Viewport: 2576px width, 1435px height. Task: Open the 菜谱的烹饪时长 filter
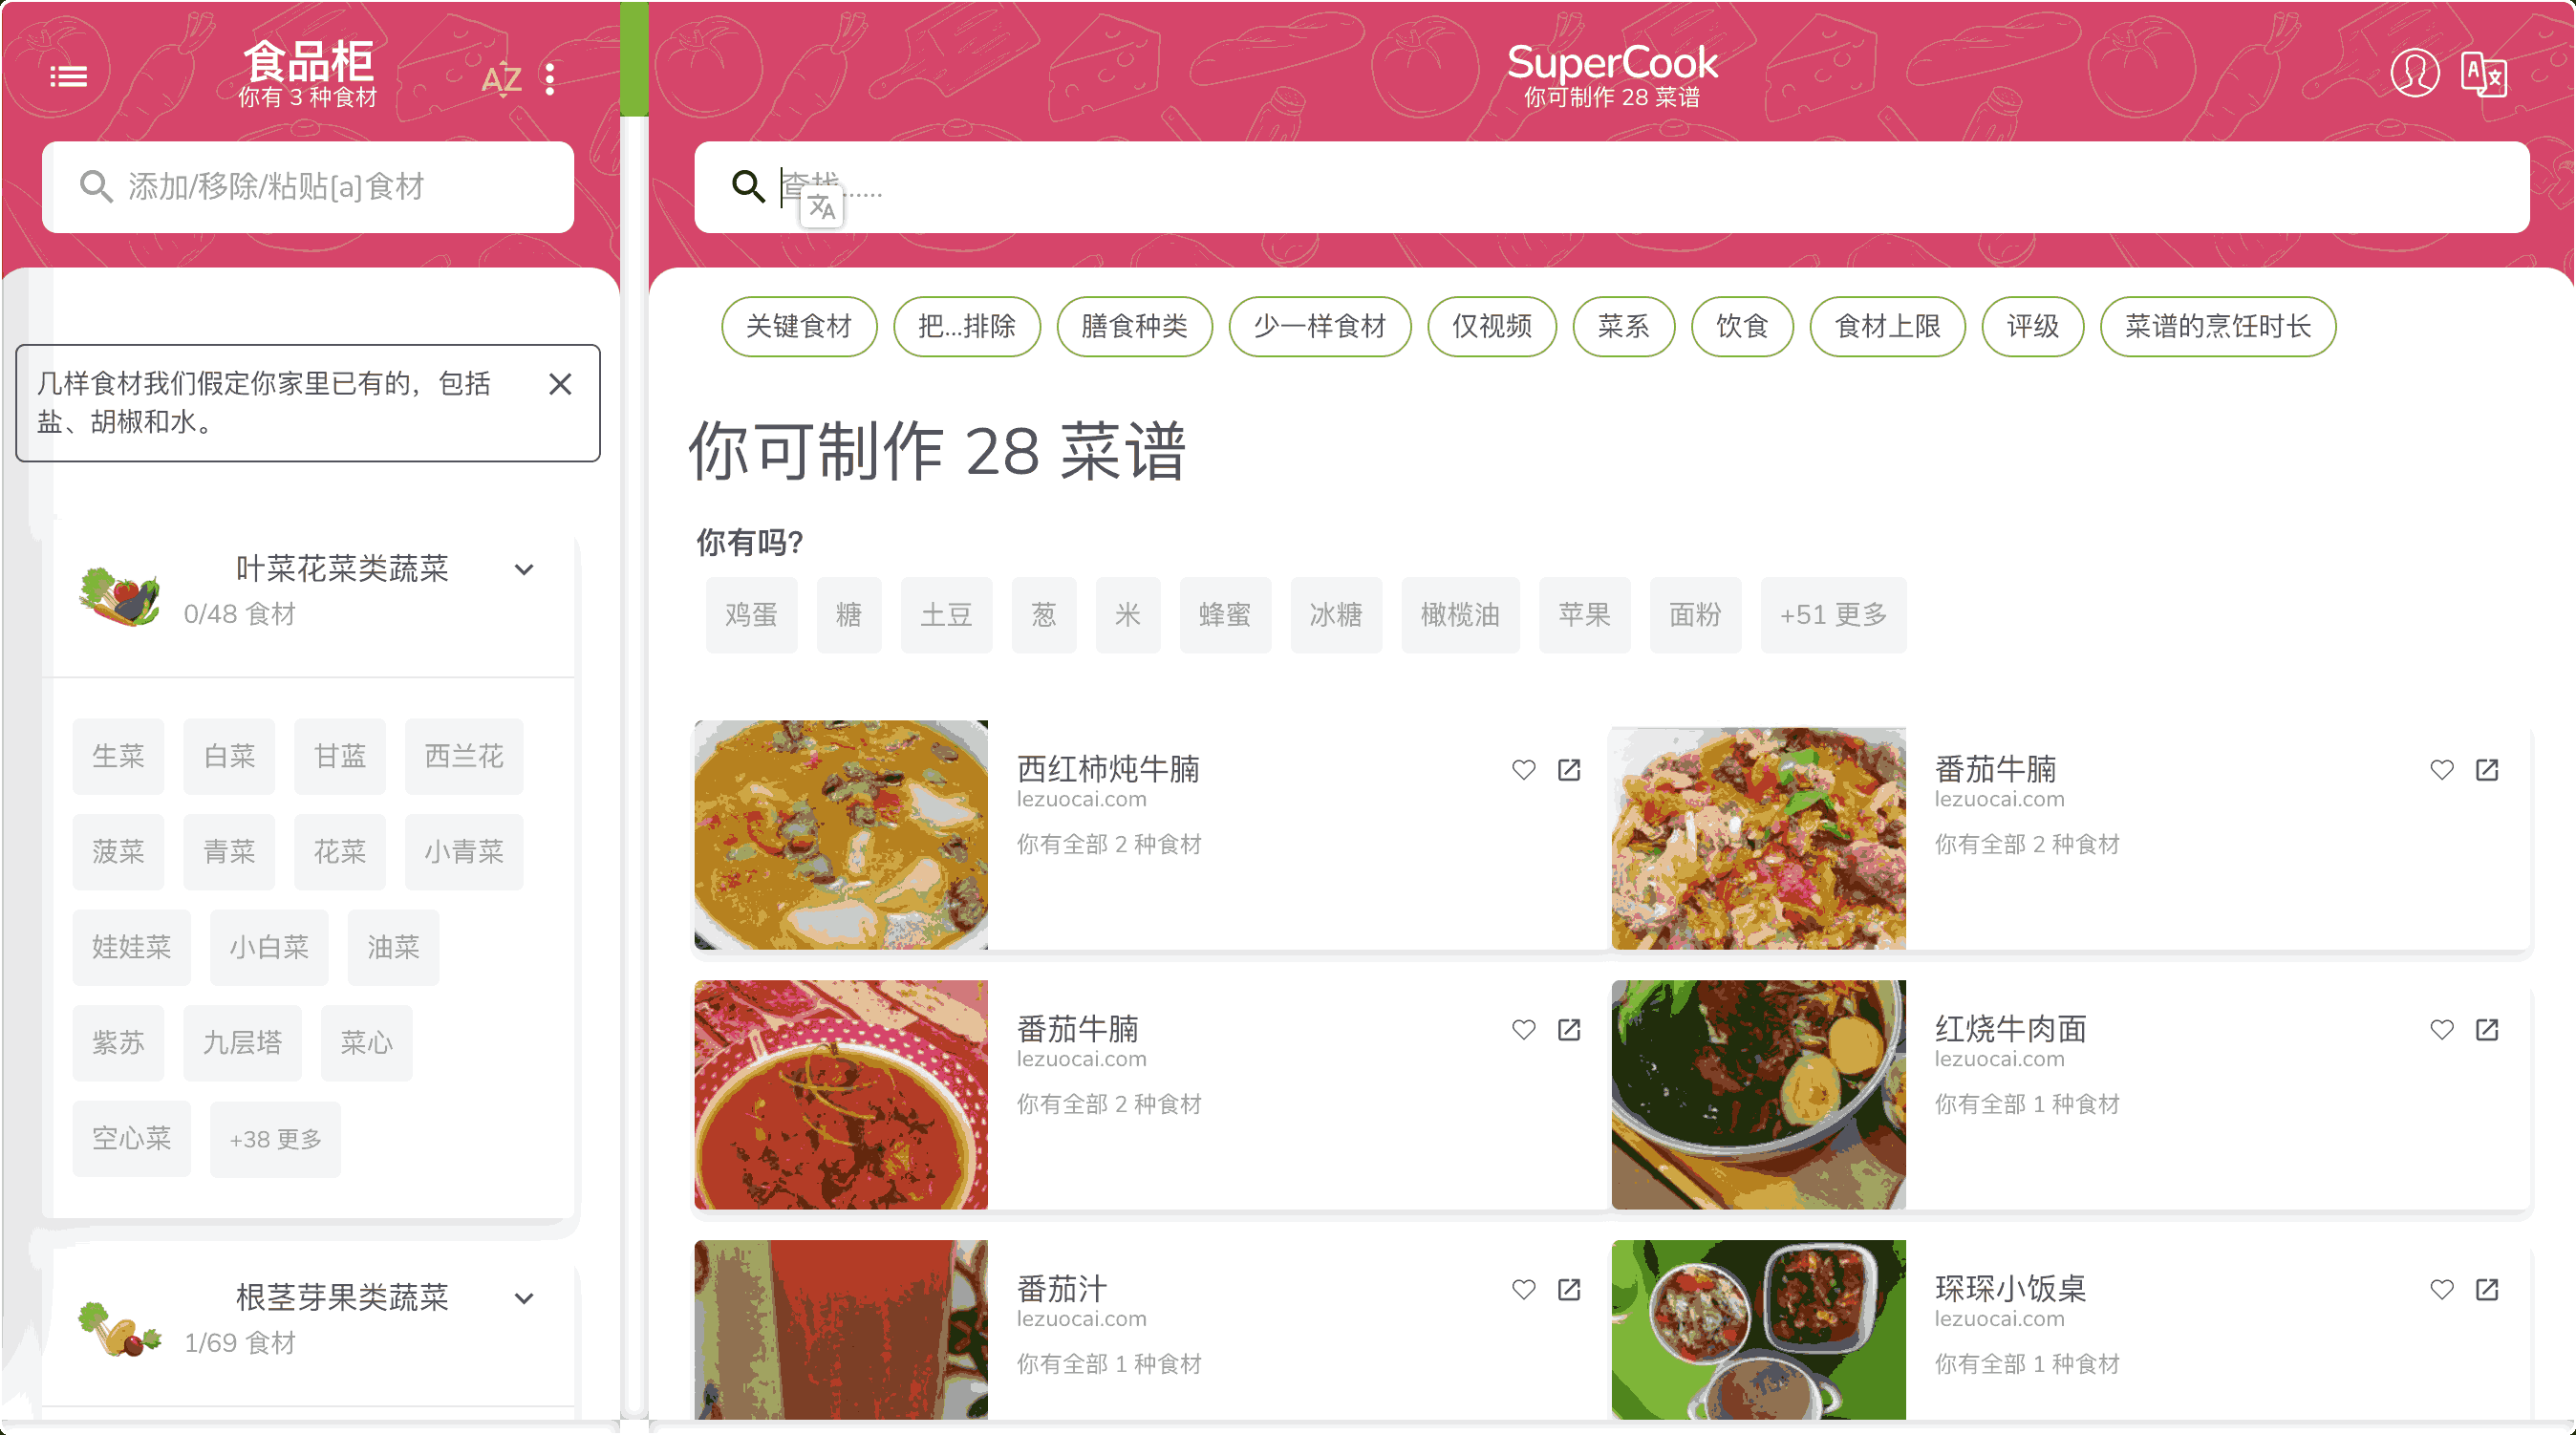click(x=2217, y=326)
